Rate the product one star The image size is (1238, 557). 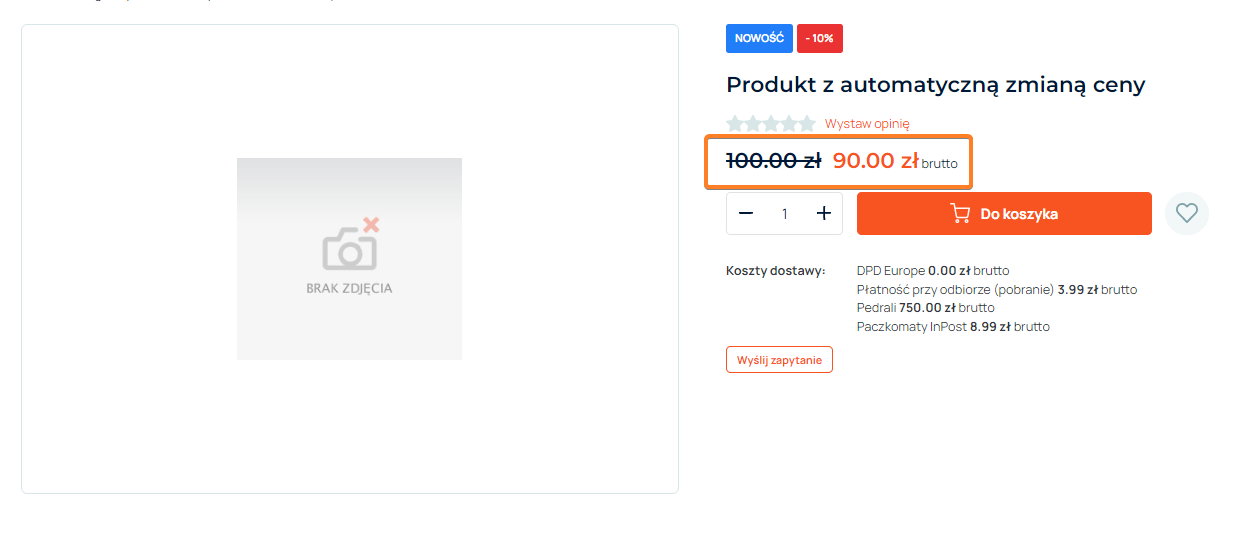[736, 124]
